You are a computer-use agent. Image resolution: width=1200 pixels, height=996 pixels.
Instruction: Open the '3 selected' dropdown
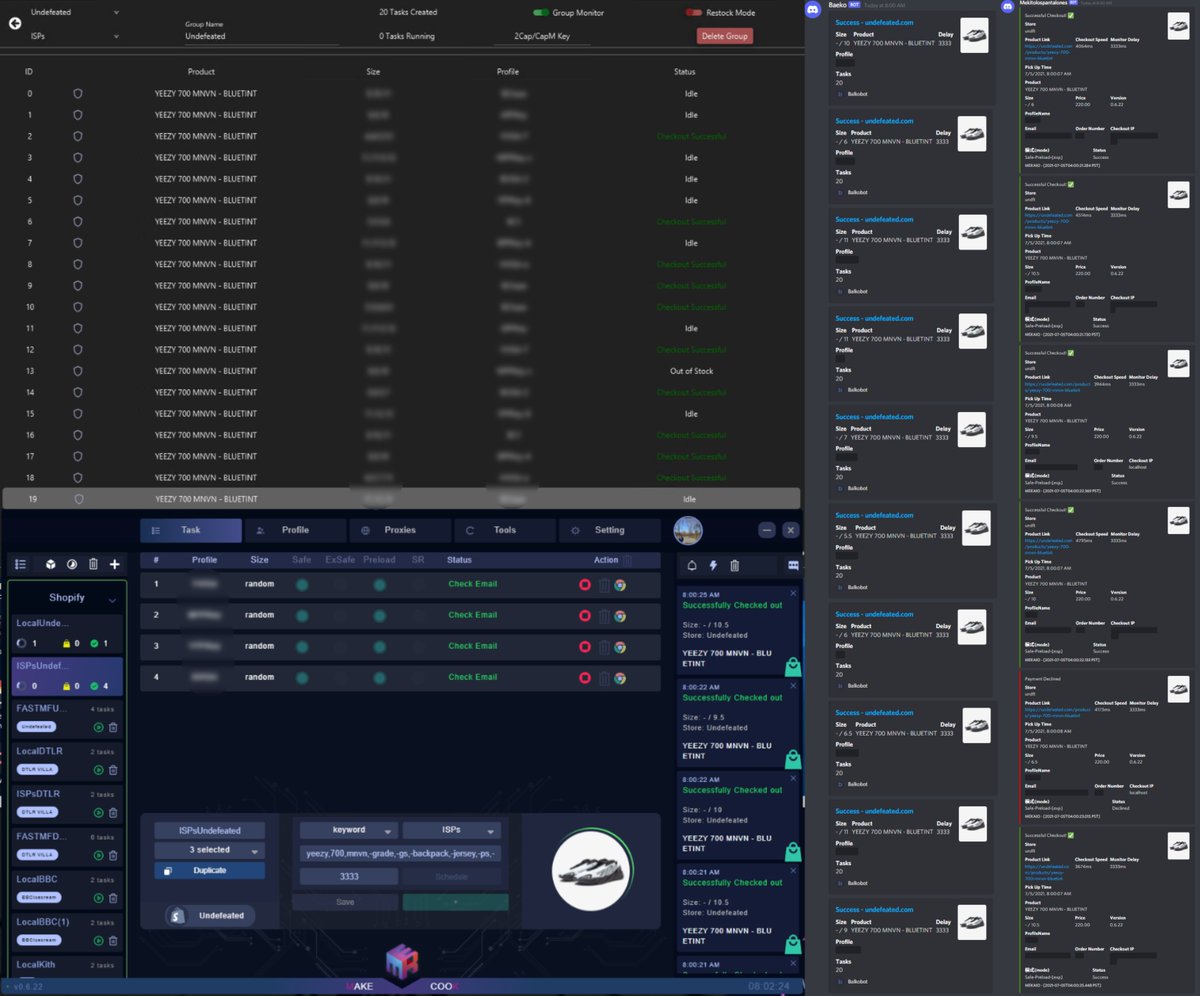[209, 850]
